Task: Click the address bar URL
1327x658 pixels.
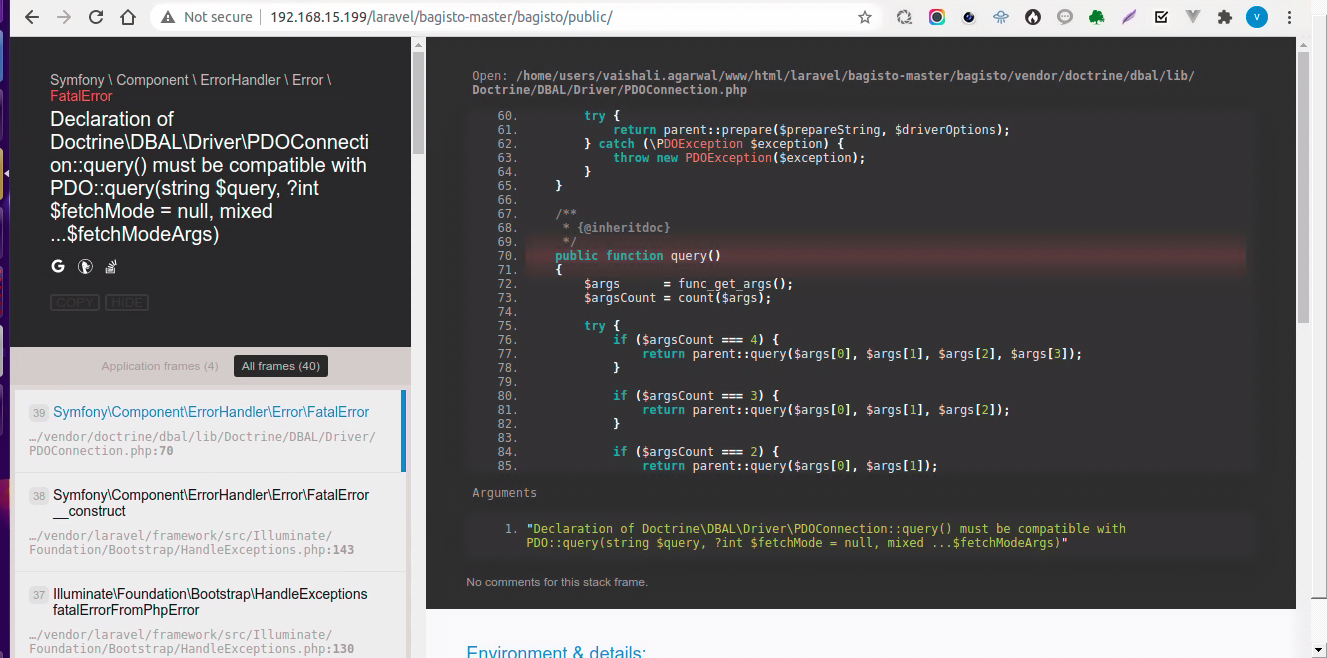Action: [441, 17]
